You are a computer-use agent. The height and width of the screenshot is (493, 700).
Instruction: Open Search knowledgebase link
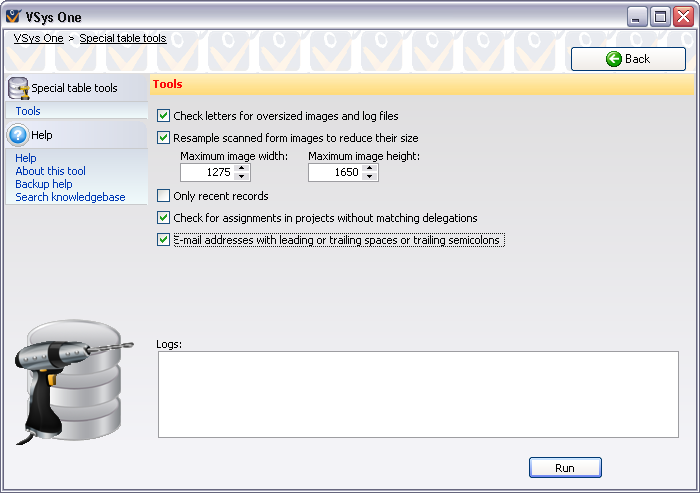coord(70,197)
